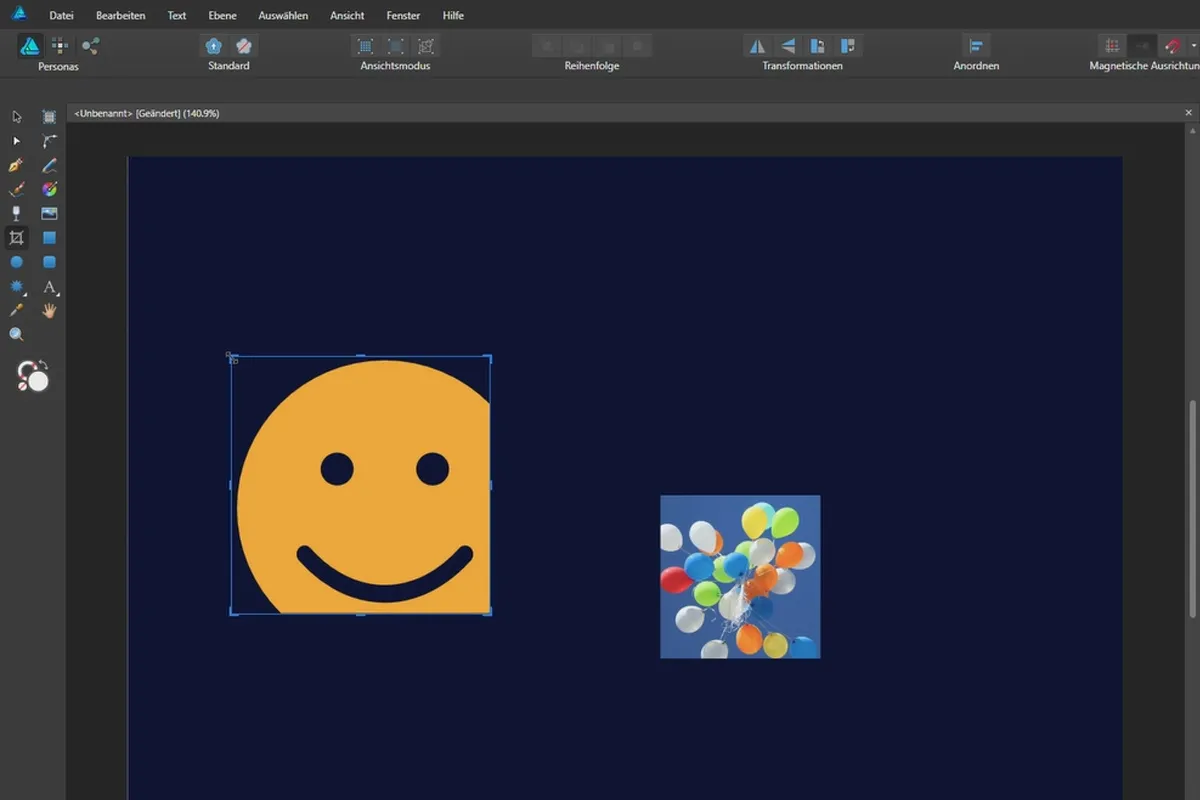Swap stroke and fill colors arrow
Screen dimensions: 1200x800
pos(45,364)
